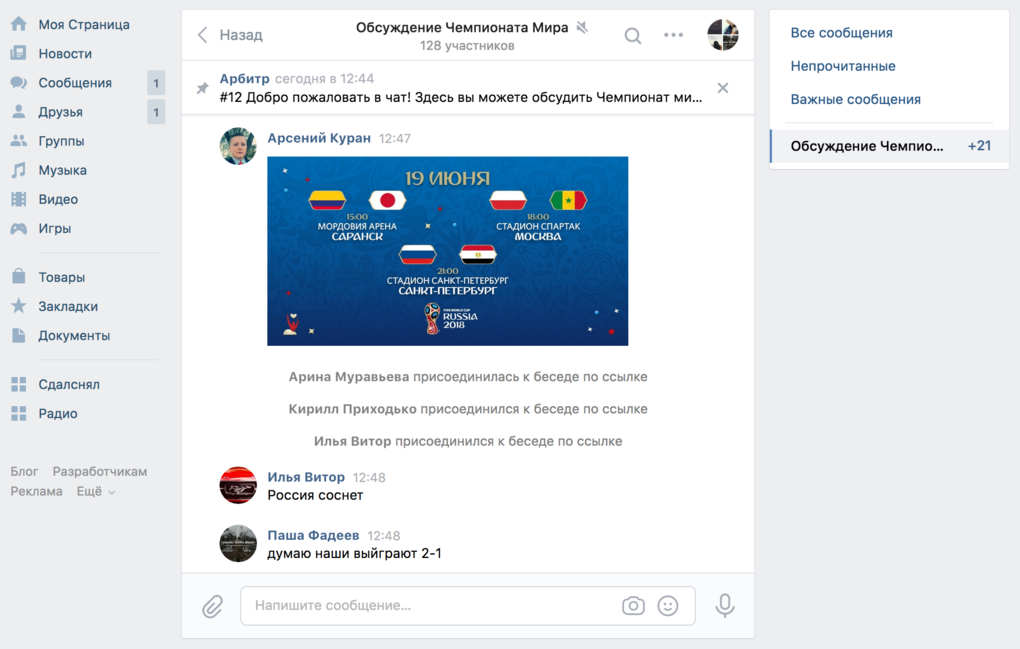Open the 19 июня match schedule image
The height and width of the screenshot is (649, 1020).
coord(448,251)
